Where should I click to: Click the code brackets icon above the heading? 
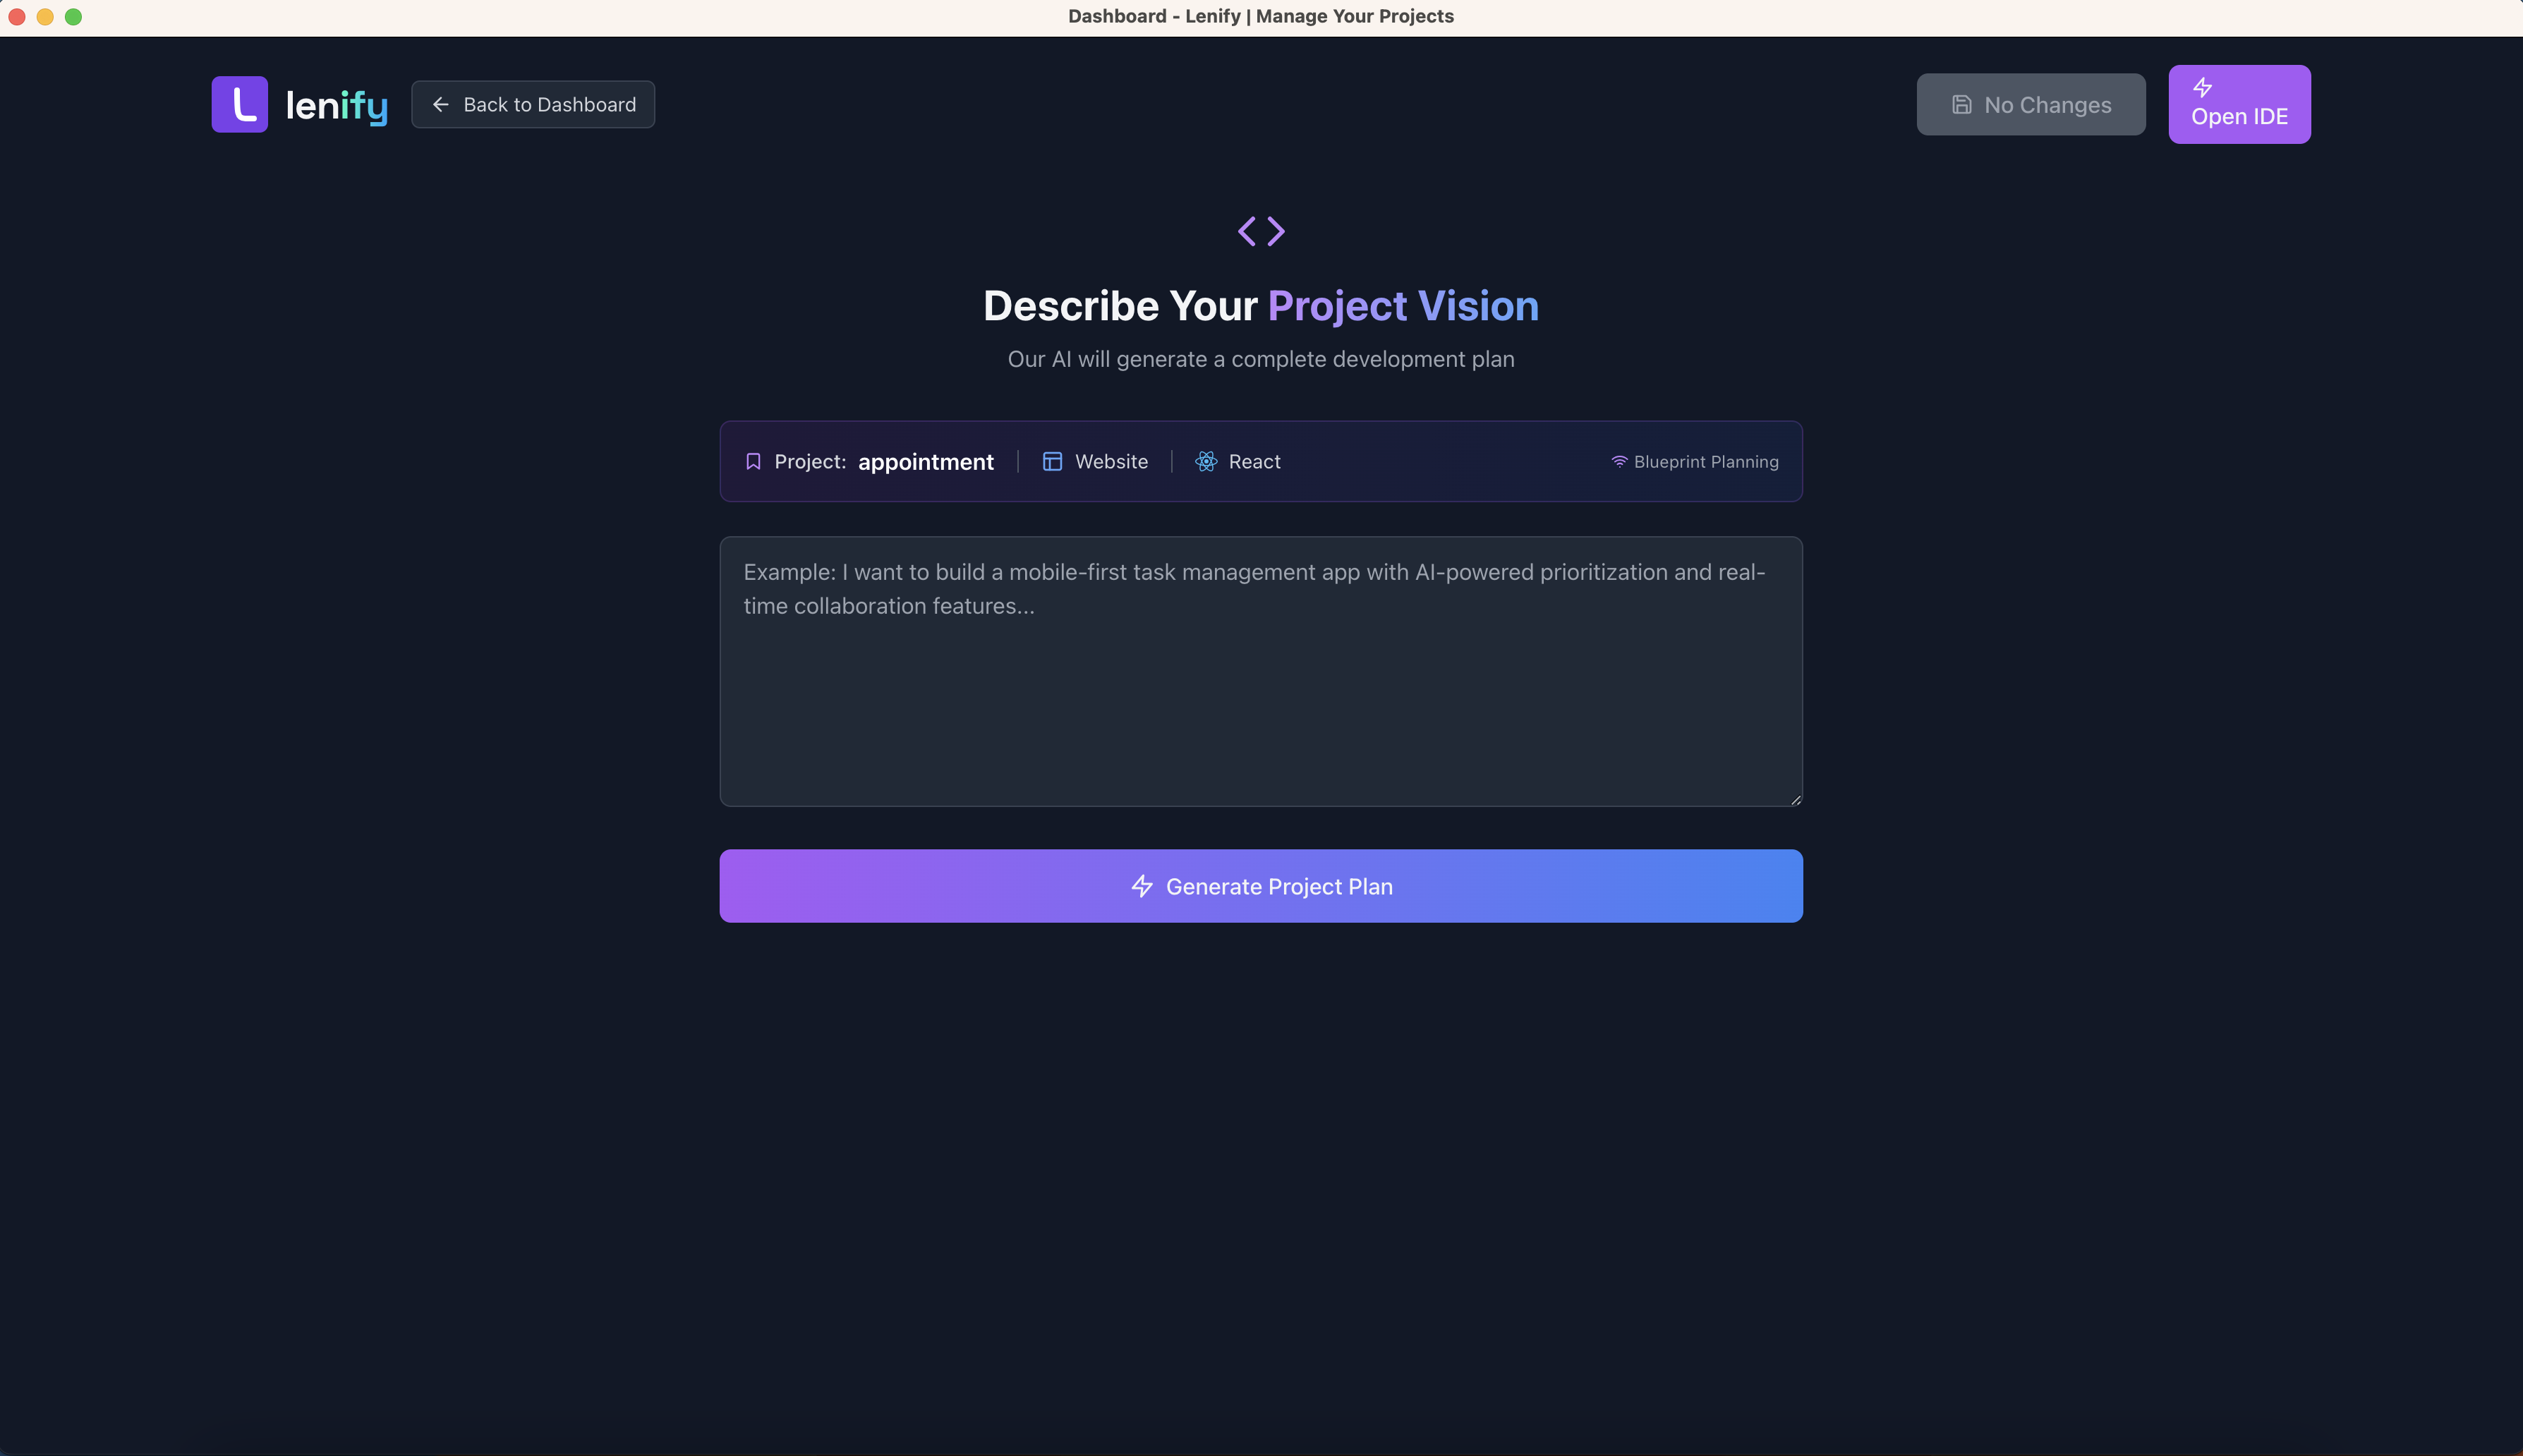1261,230
